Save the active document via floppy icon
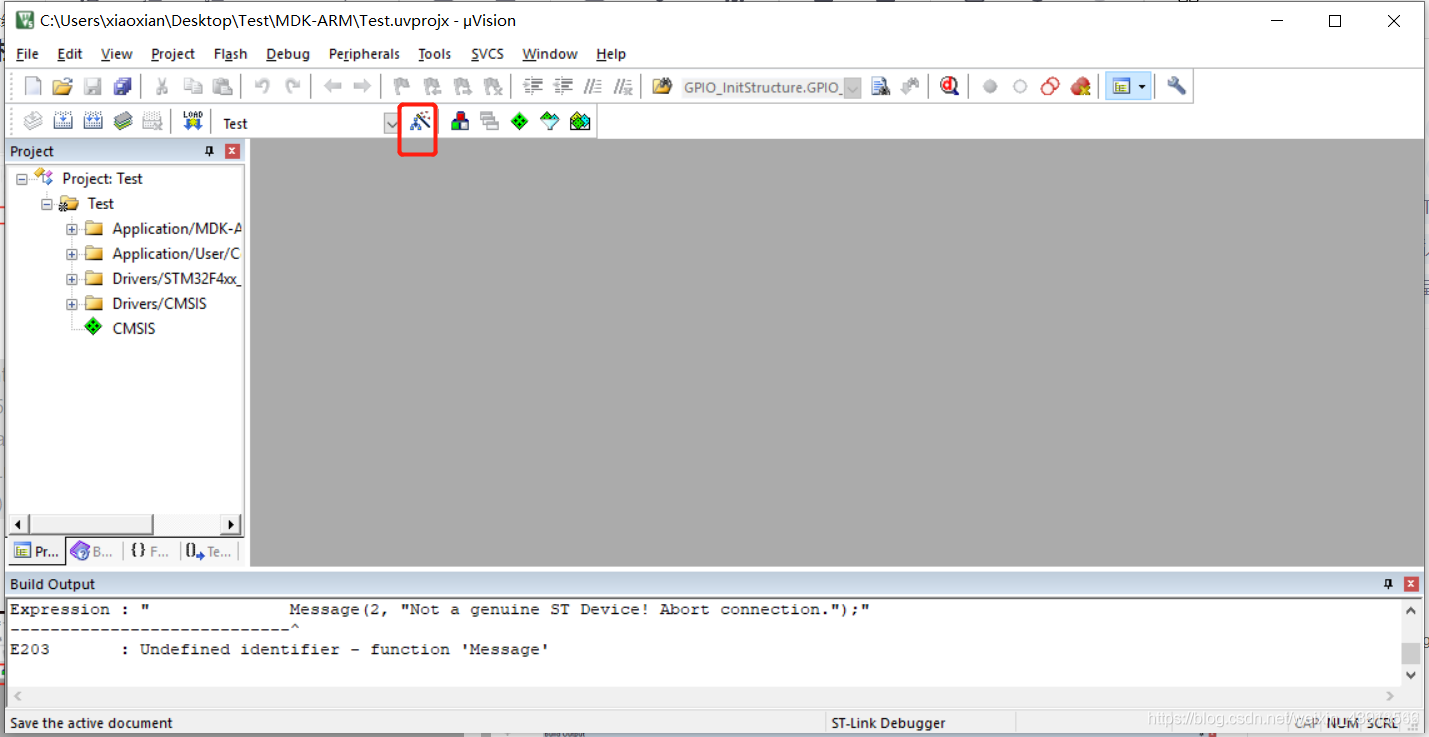Image resolution: width=1429 pixels, height=737 pixels. pos(92,87)
